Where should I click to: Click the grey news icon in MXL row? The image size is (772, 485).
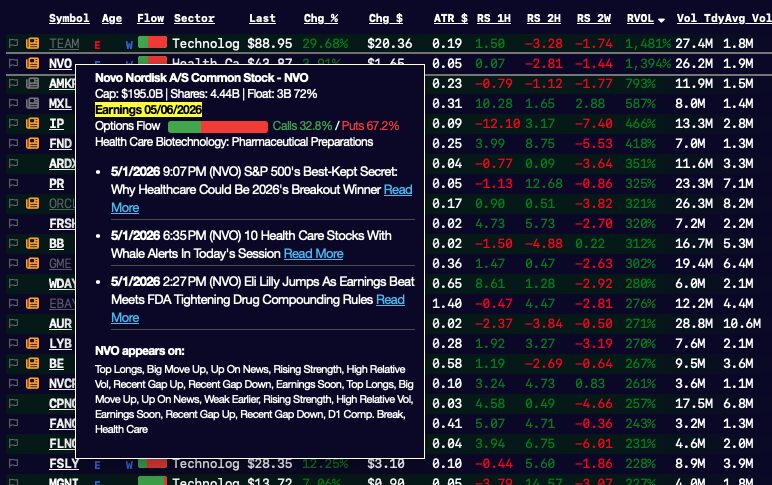(x=32, y=103)
